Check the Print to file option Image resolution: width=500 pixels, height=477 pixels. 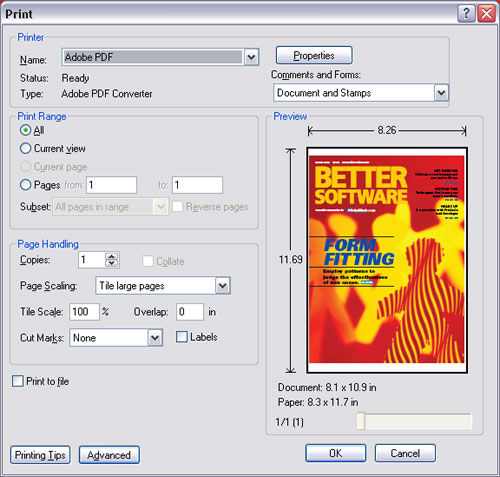pos(18,381)
